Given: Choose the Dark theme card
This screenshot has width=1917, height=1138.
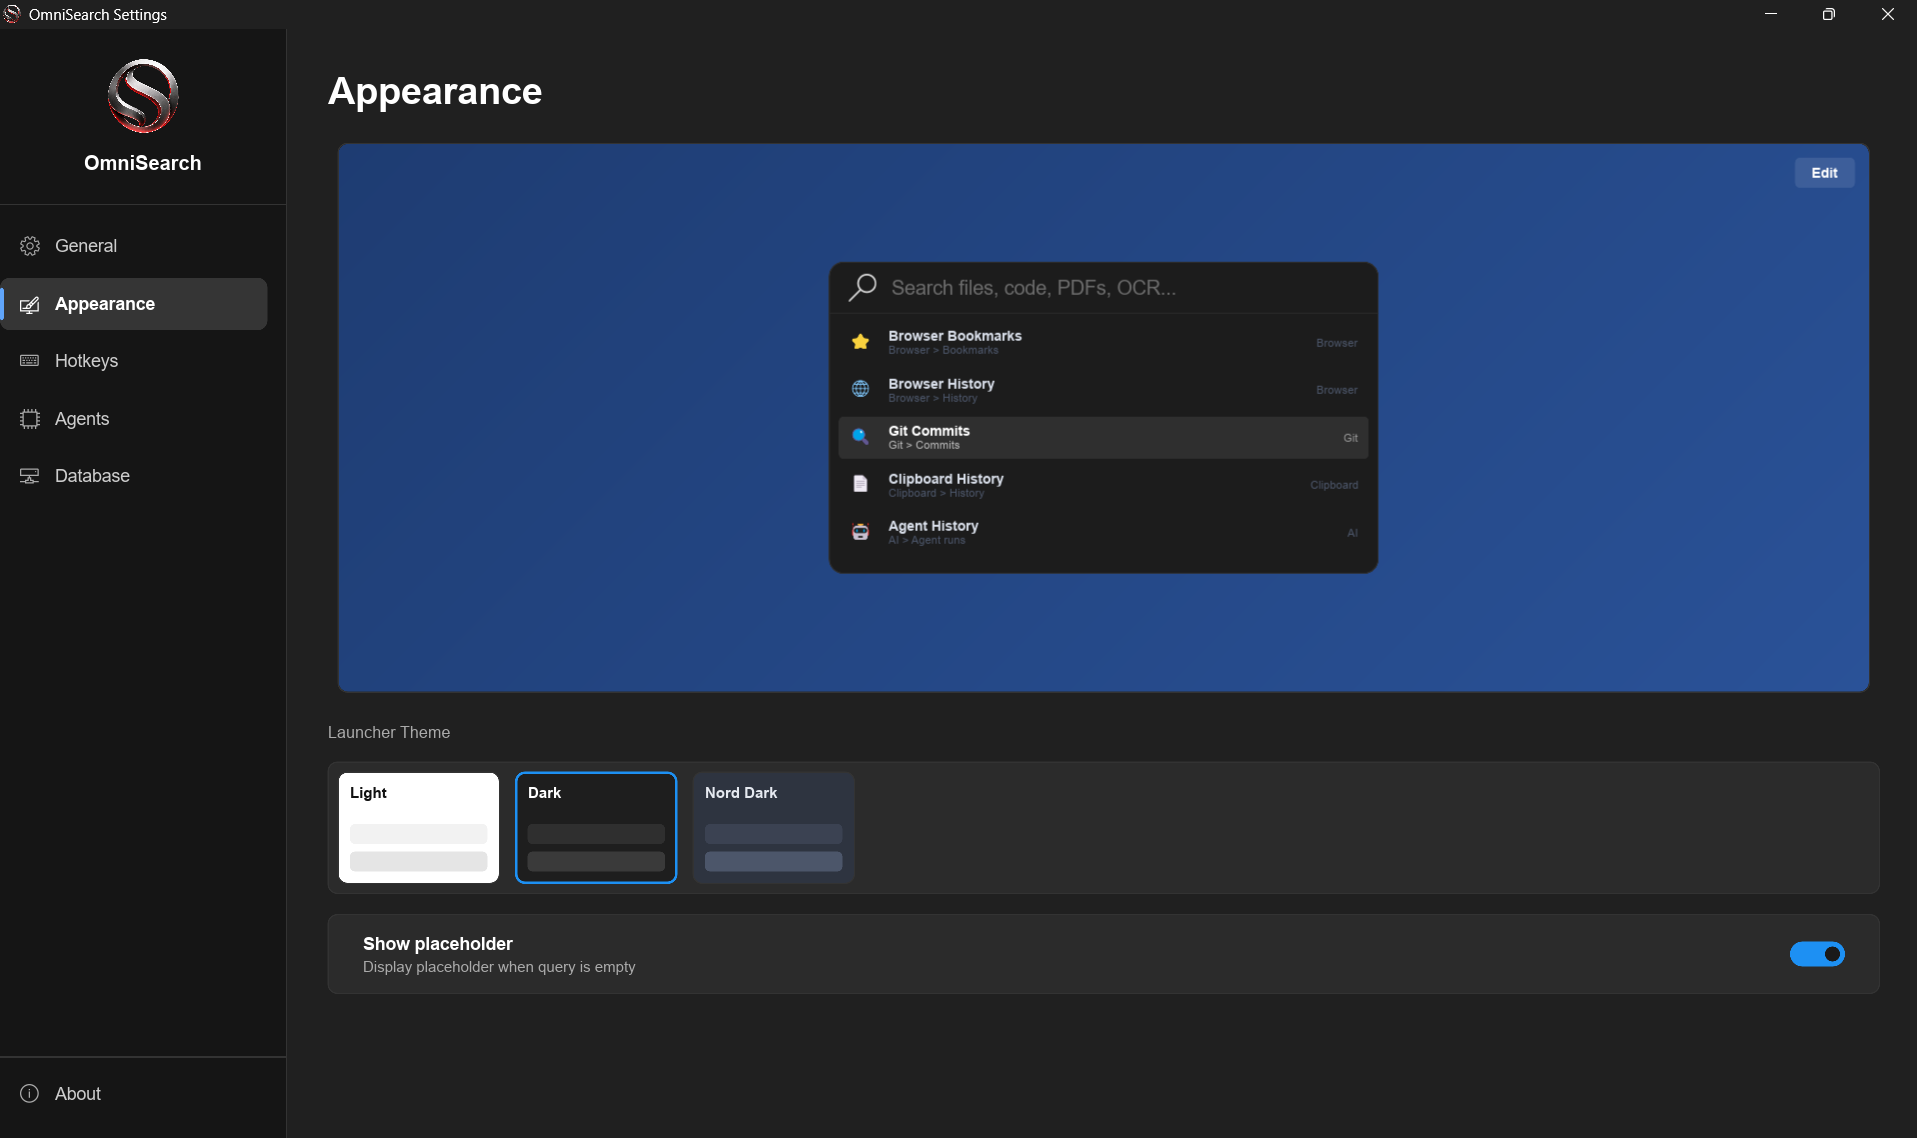Looking at the screenshot, I should pos(596,828).
